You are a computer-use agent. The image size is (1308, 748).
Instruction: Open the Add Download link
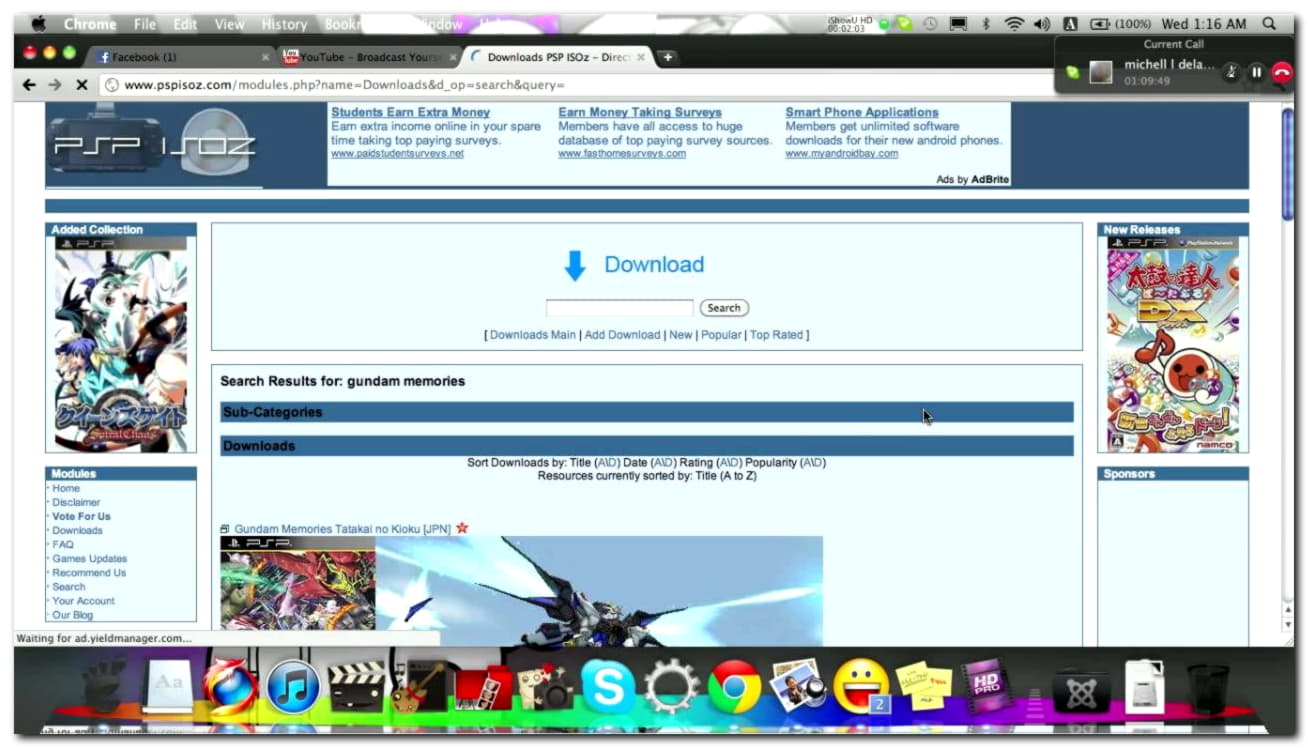point(622,335)
